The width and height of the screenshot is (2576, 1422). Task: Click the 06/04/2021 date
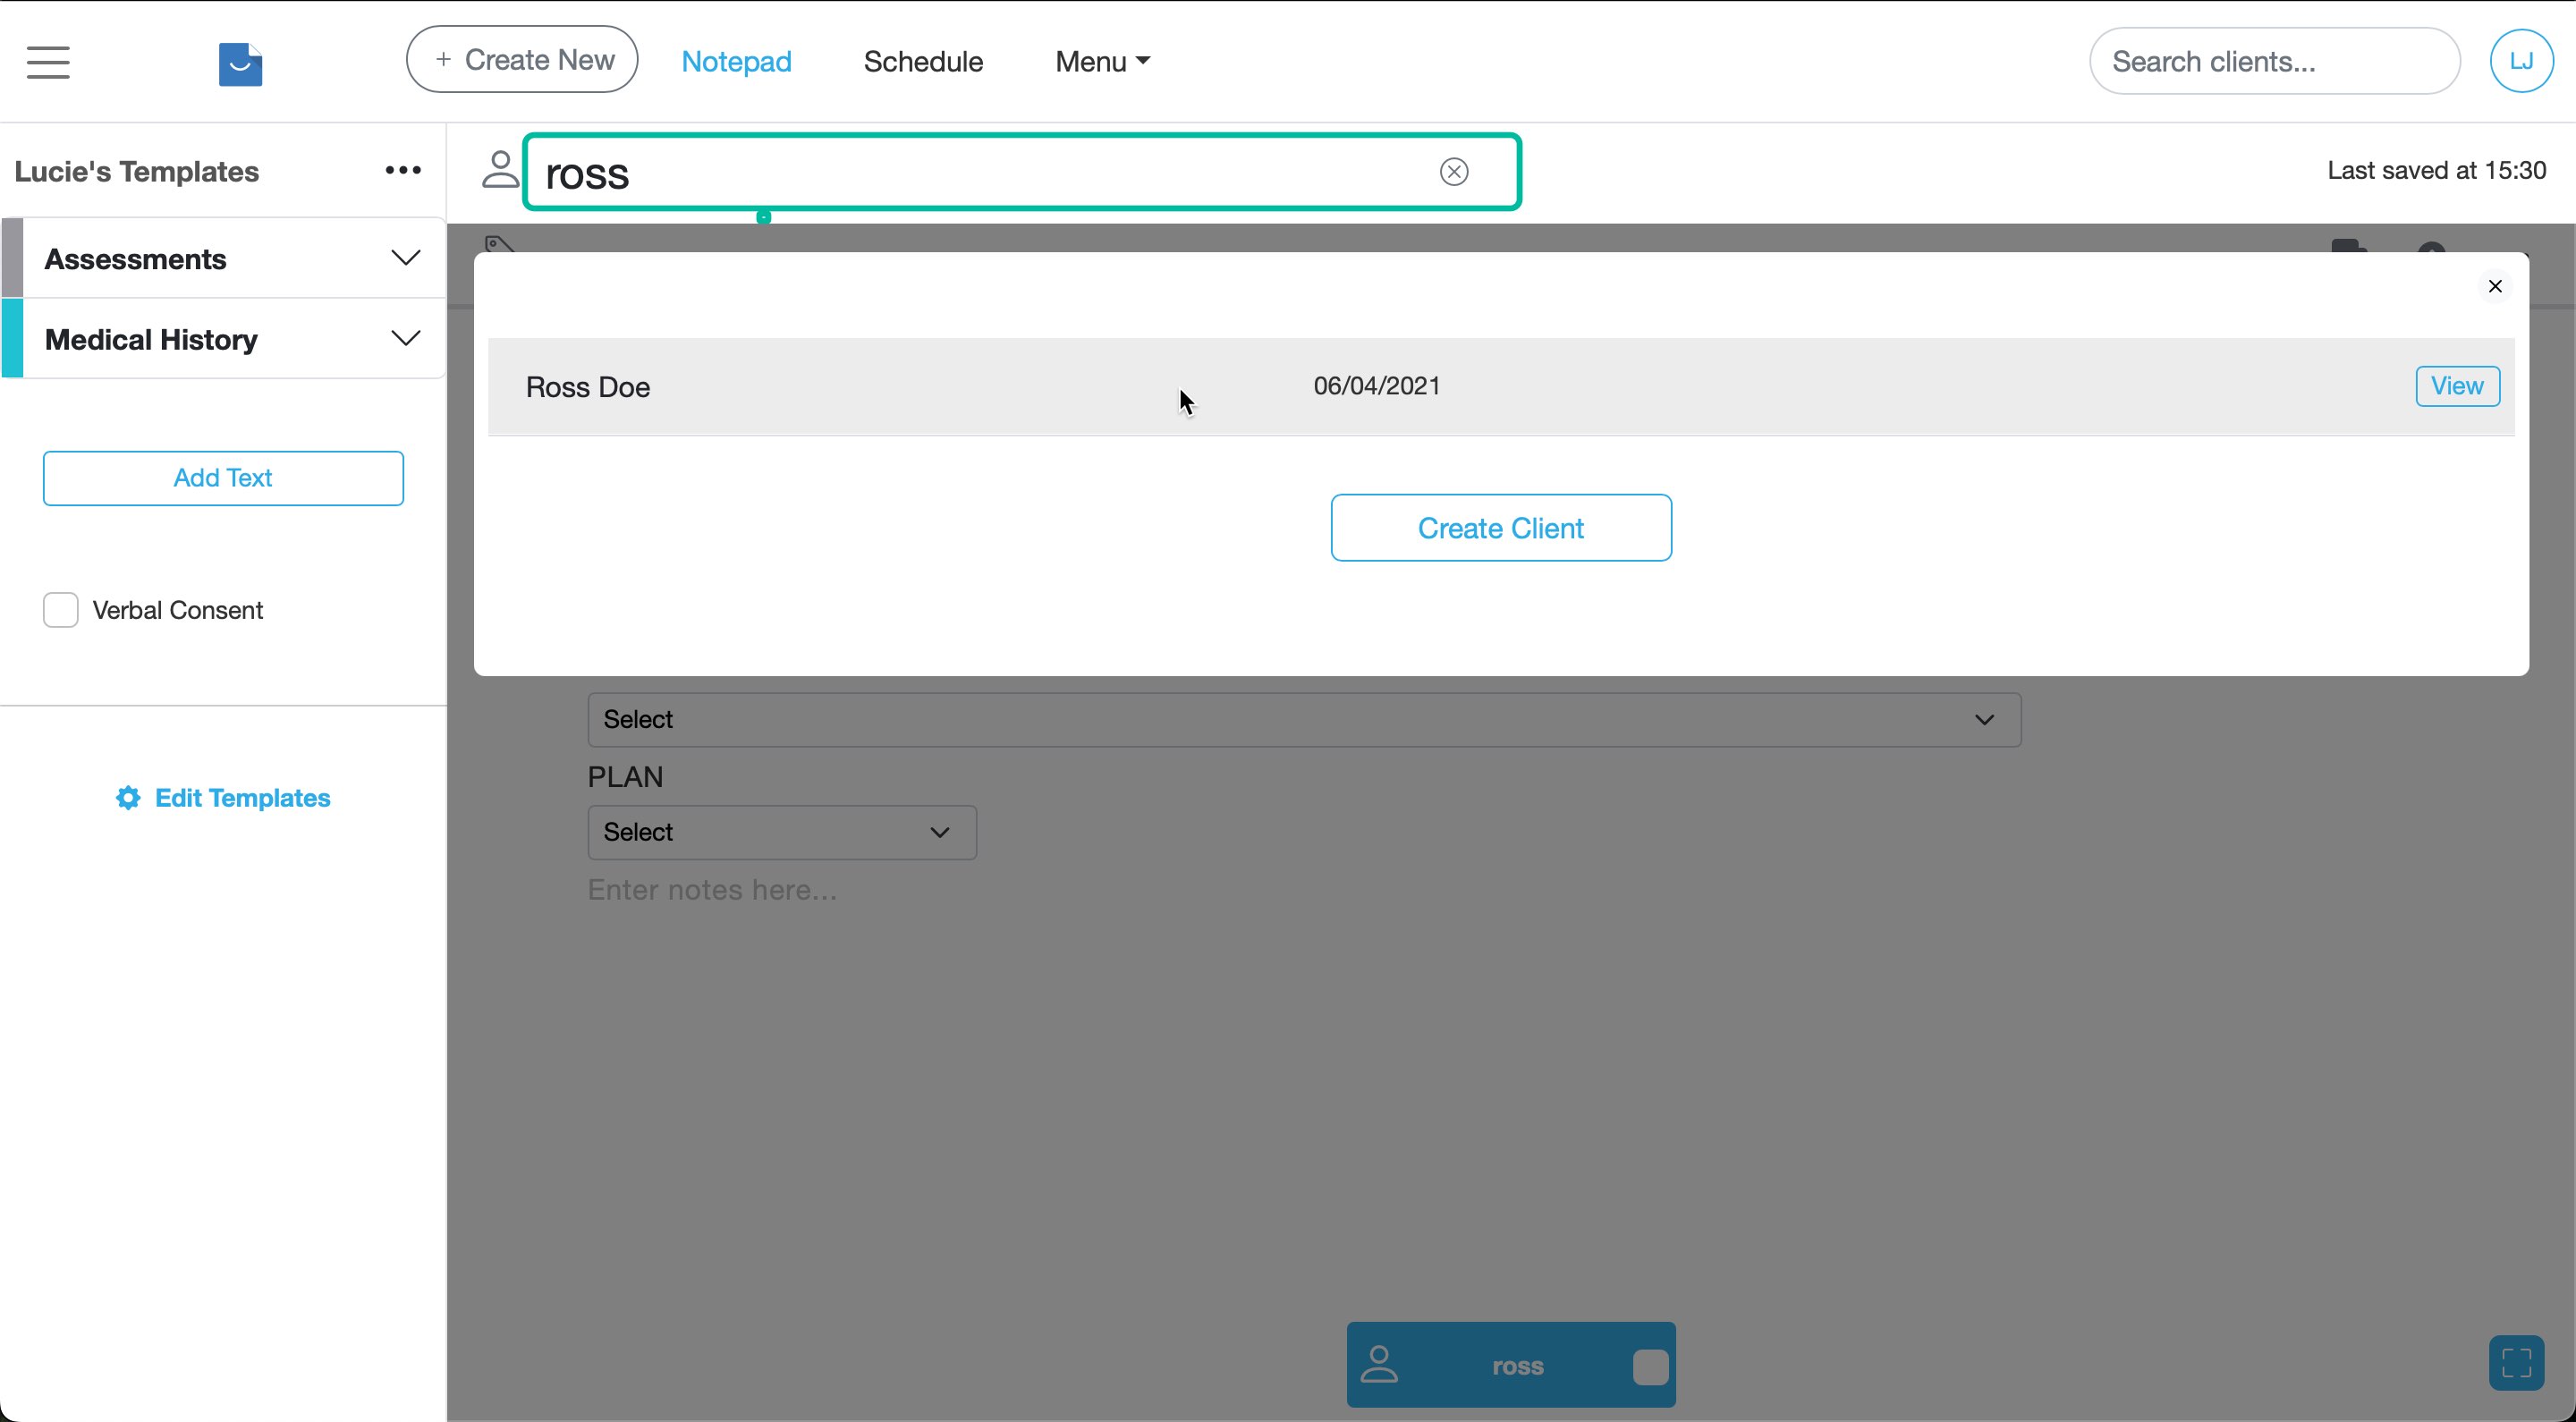[1376, 386]
